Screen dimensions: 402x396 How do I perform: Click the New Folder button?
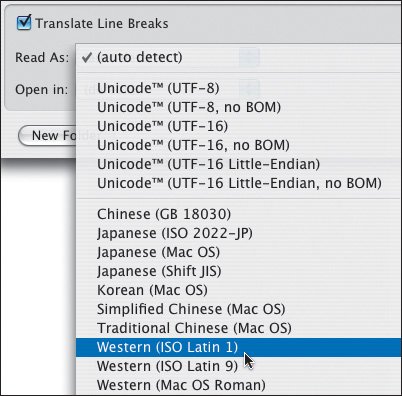(47, 136)
